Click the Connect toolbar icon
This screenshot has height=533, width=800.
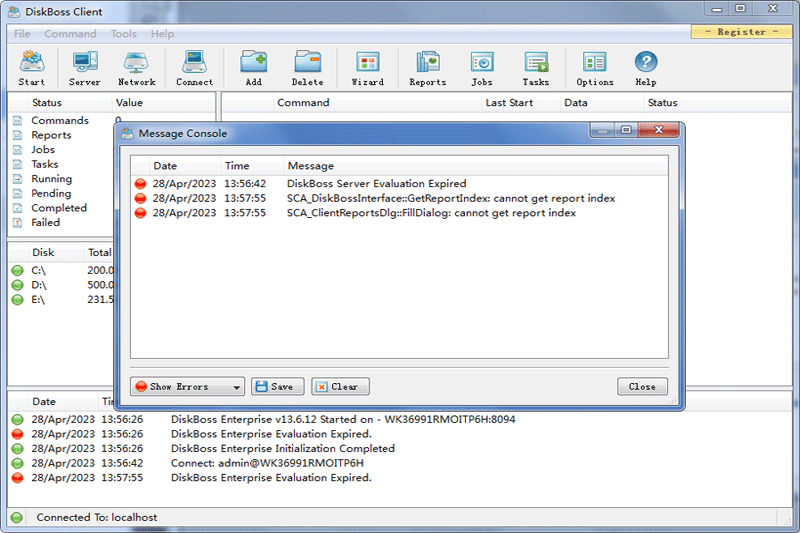pos(194,68)
